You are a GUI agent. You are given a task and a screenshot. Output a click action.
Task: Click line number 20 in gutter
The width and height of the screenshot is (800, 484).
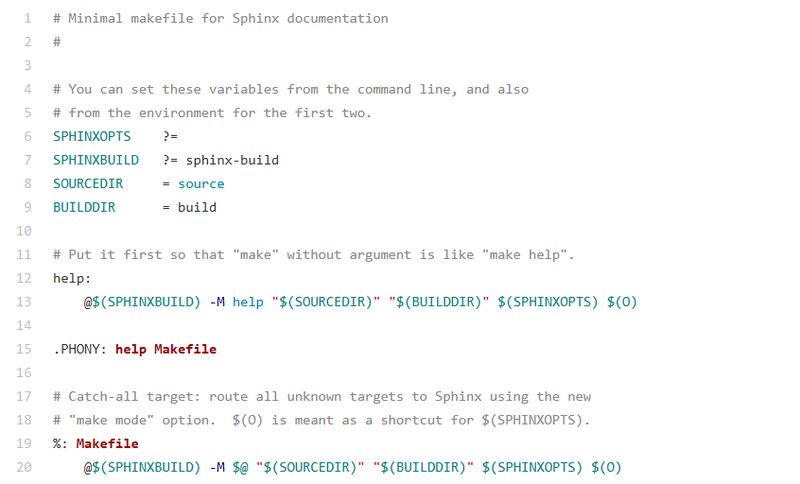point(24,467)
